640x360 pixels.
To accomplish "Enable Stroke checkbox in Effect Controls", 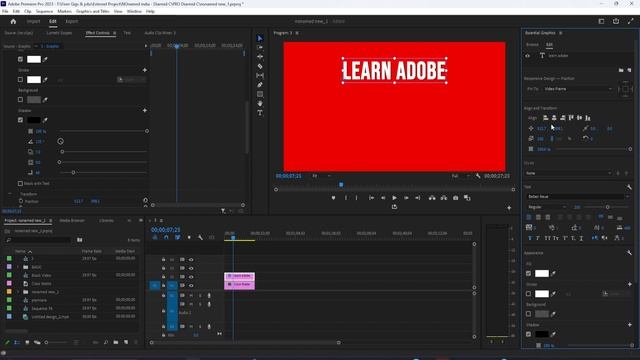I will tap(20, 80).
